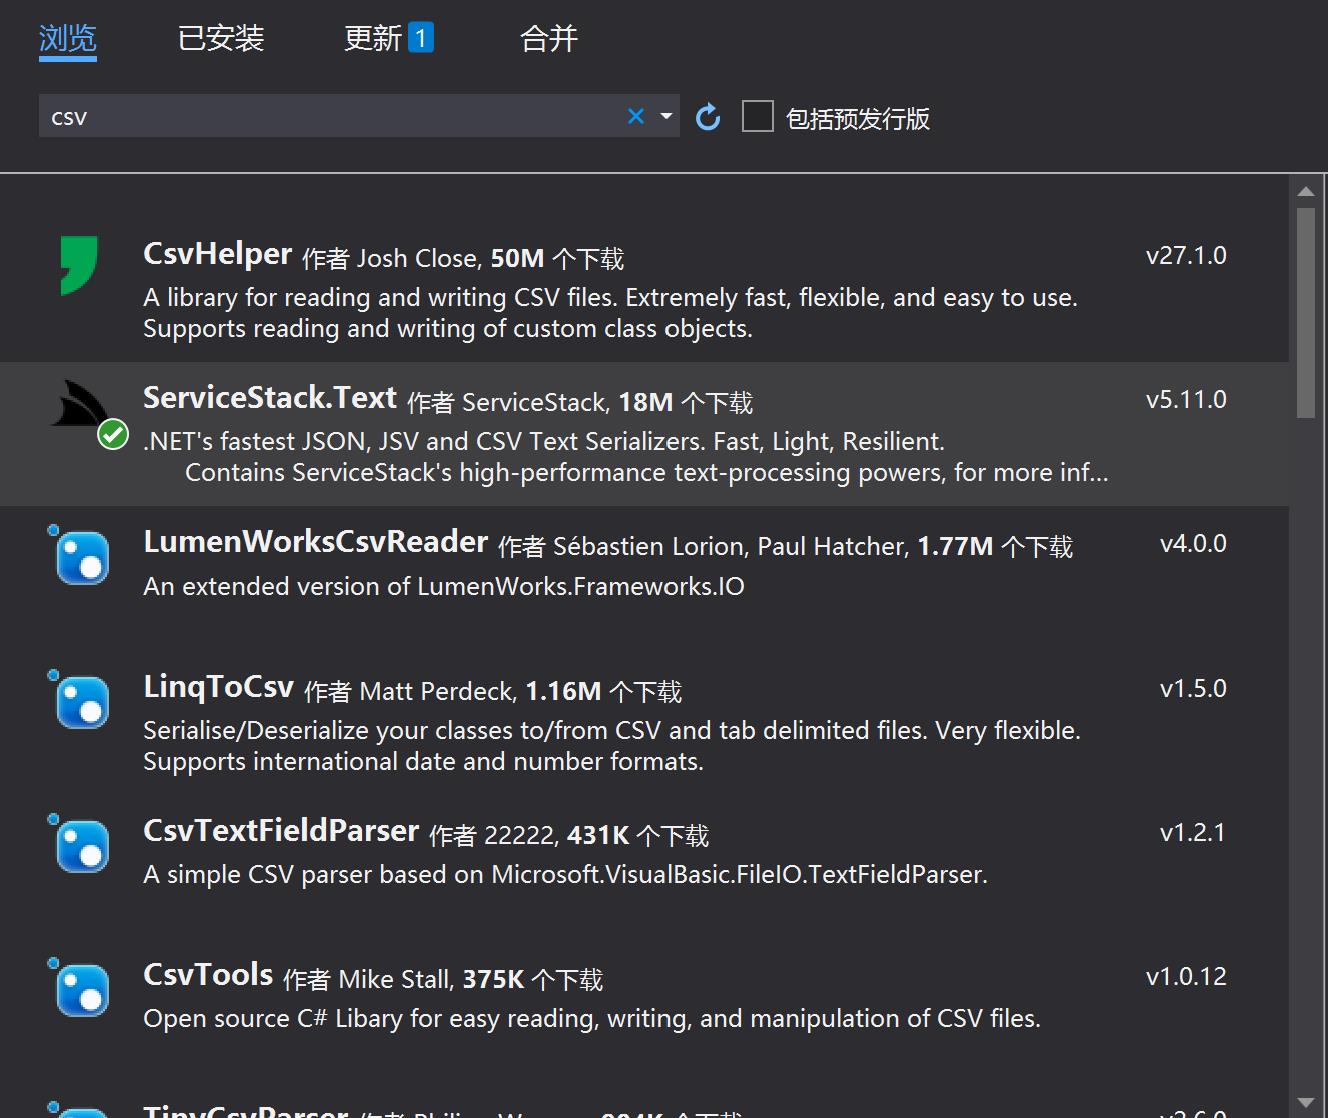Switch to the 浏览 tab
This screenshot has height=1118, width=1328.
click(x=68, y=39)
